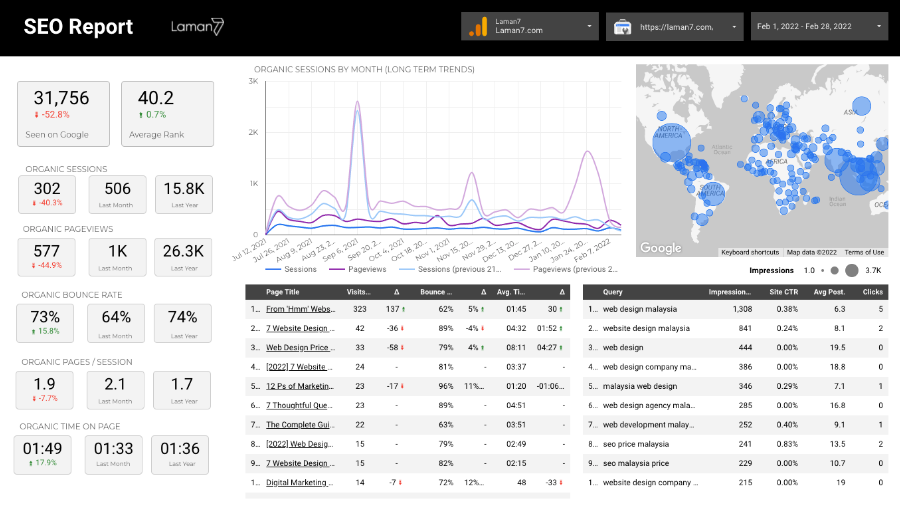Open the 12 Ps of Marketin... page link

tap(300, 386)
